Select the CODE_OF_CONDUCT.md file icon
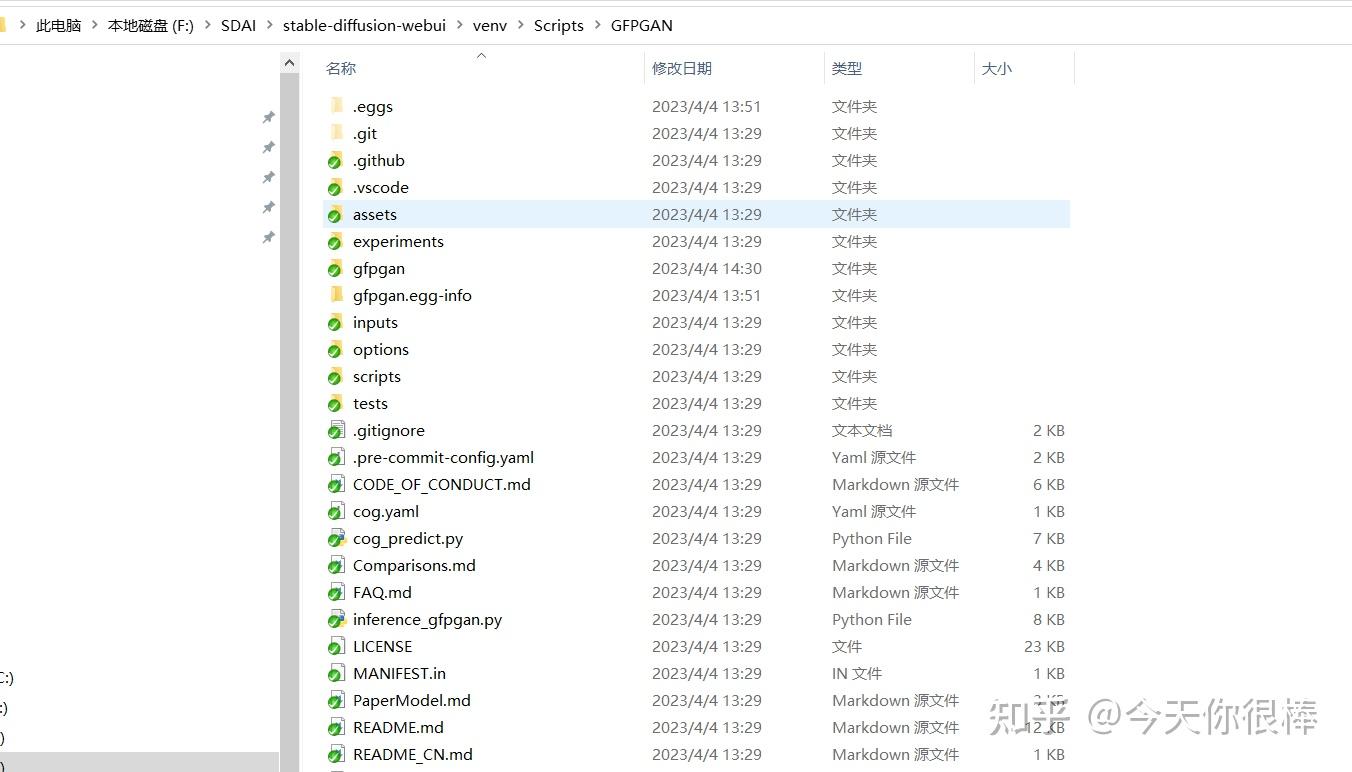1352x772 pixels. [x=336, y=484]
